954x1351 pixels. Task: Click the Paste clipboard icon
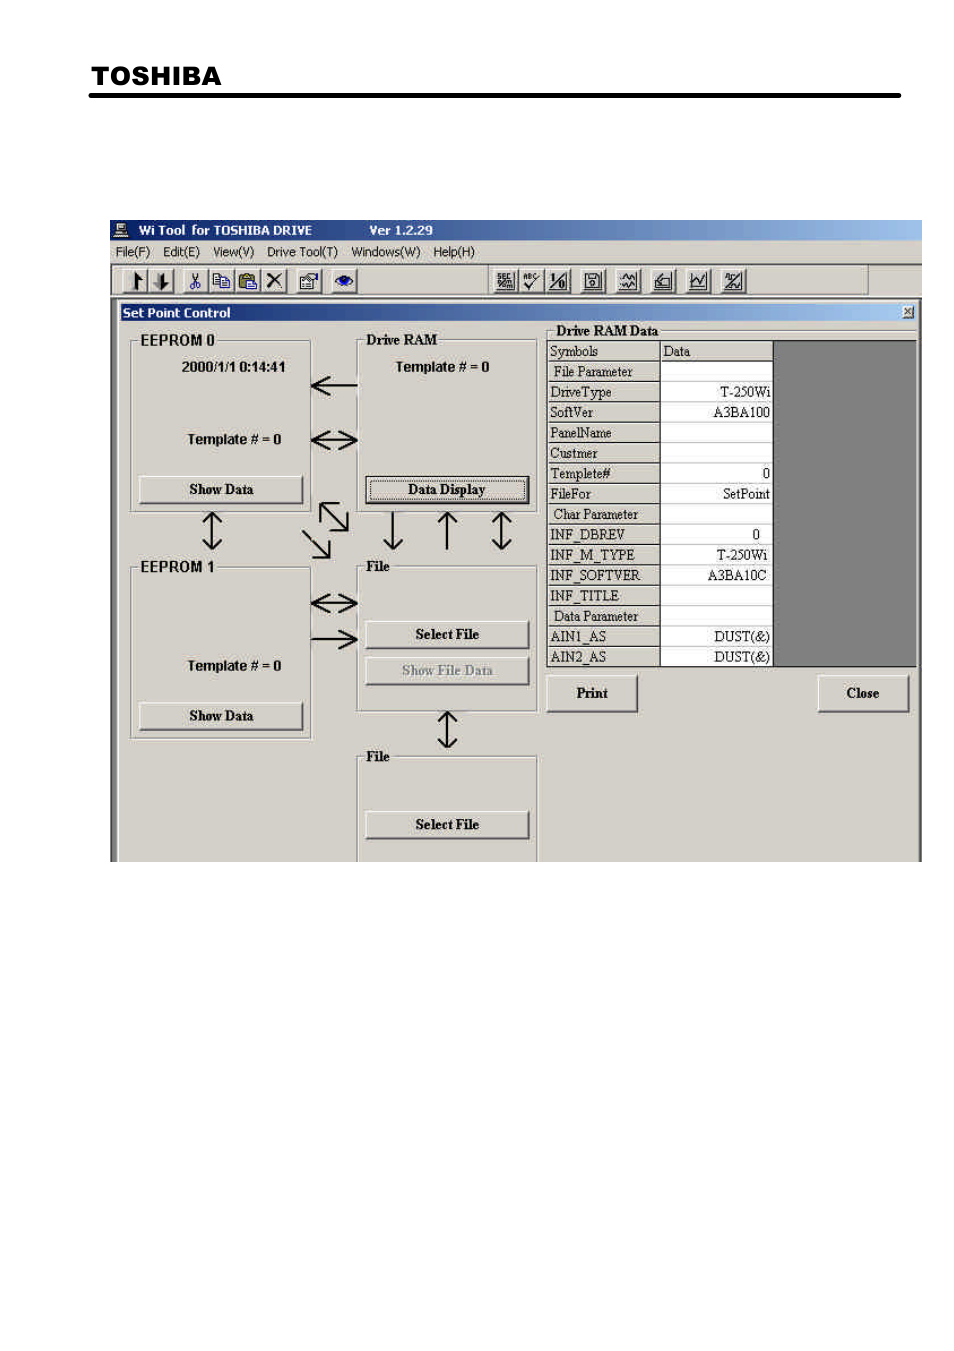click(248, 281)
